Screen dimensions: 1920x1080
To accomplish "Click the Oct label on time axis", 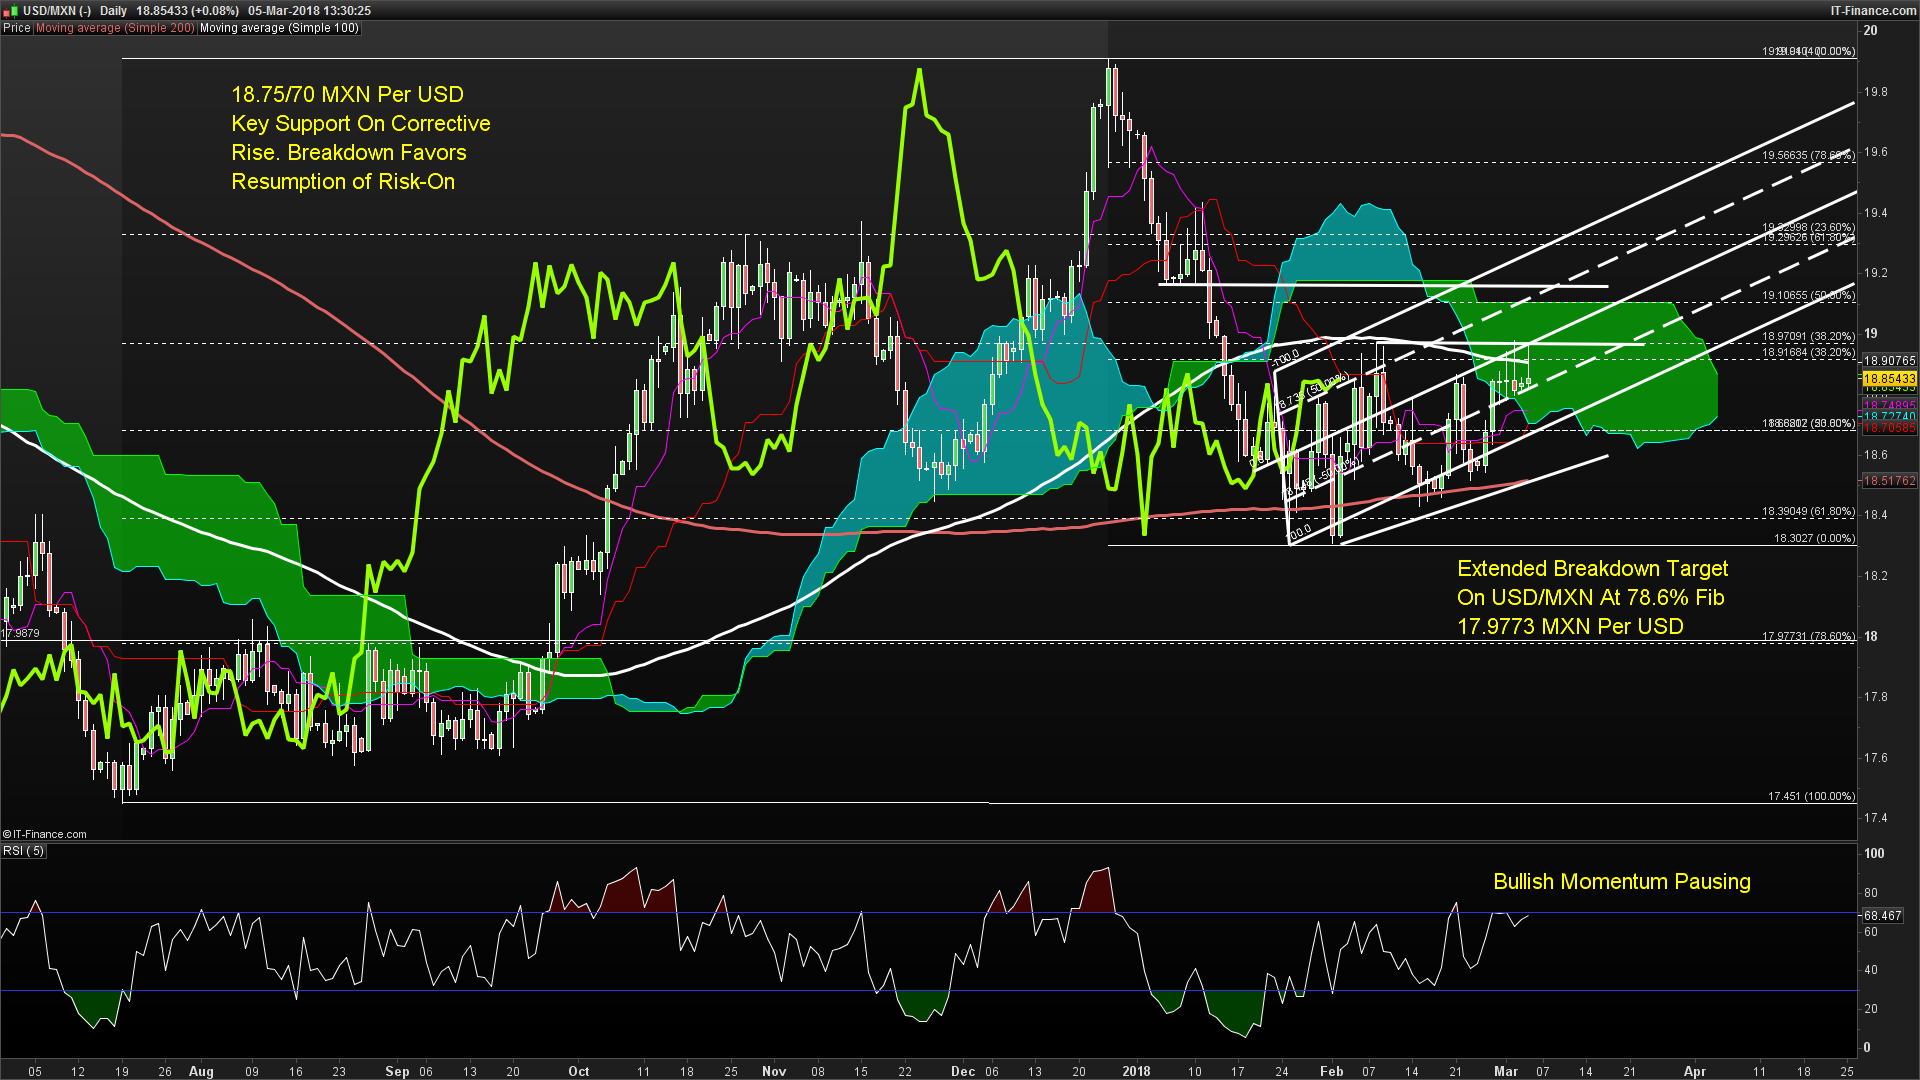I will pos(579,1071).
